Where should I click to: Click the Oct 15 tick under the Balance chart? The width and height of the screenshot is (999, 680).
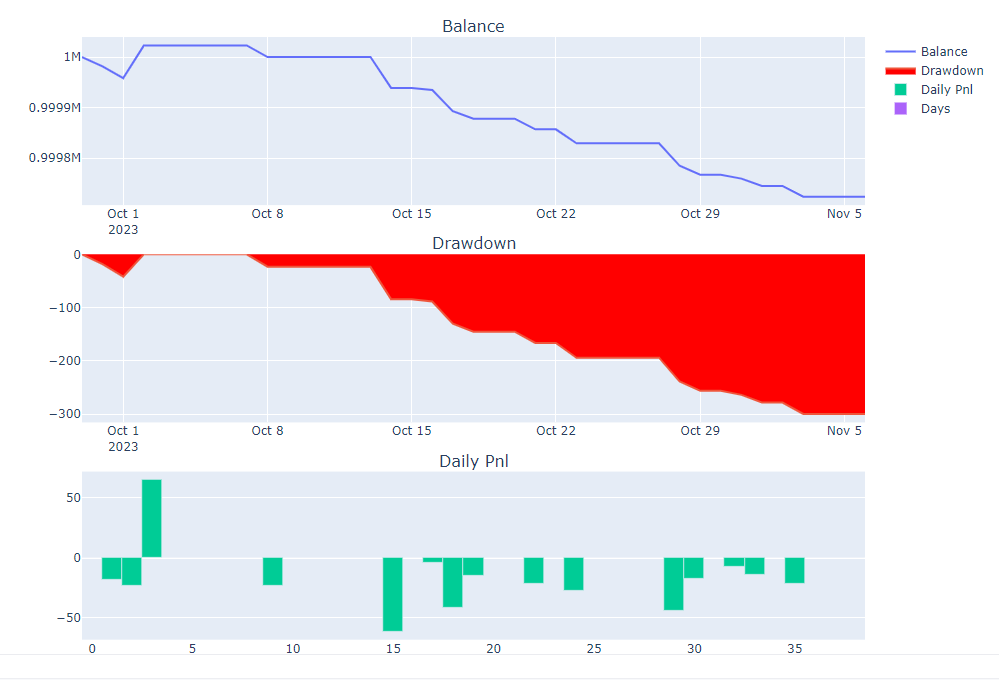pyautogui.click(x=412, y=214)
